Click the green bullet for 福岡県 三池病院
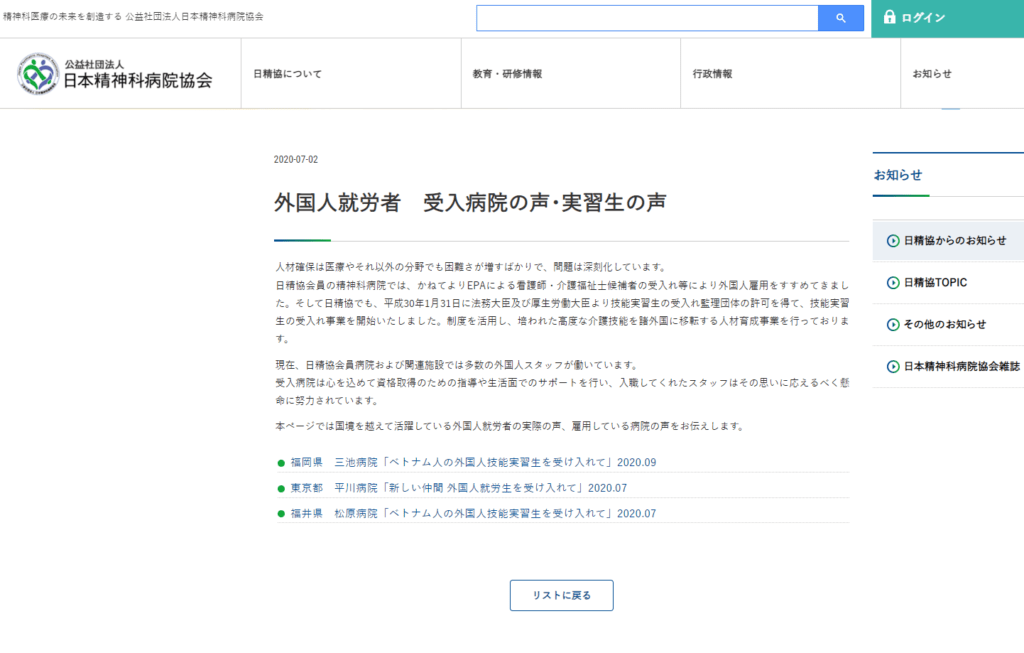 [x=281, y=463]
